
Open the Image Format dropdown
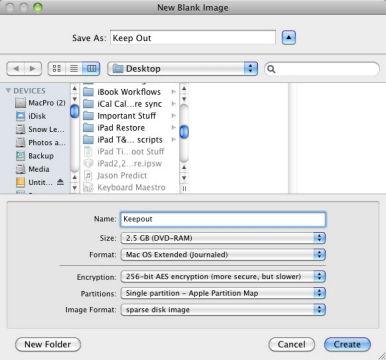pyautogui.click(x=223, y=310)
